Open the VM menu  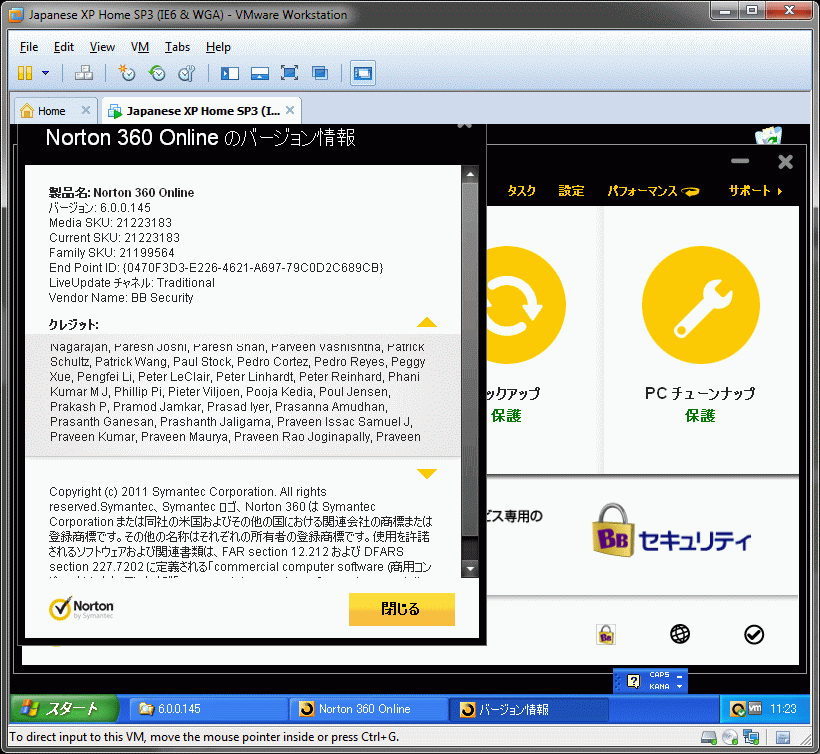(x=140, y=47)
